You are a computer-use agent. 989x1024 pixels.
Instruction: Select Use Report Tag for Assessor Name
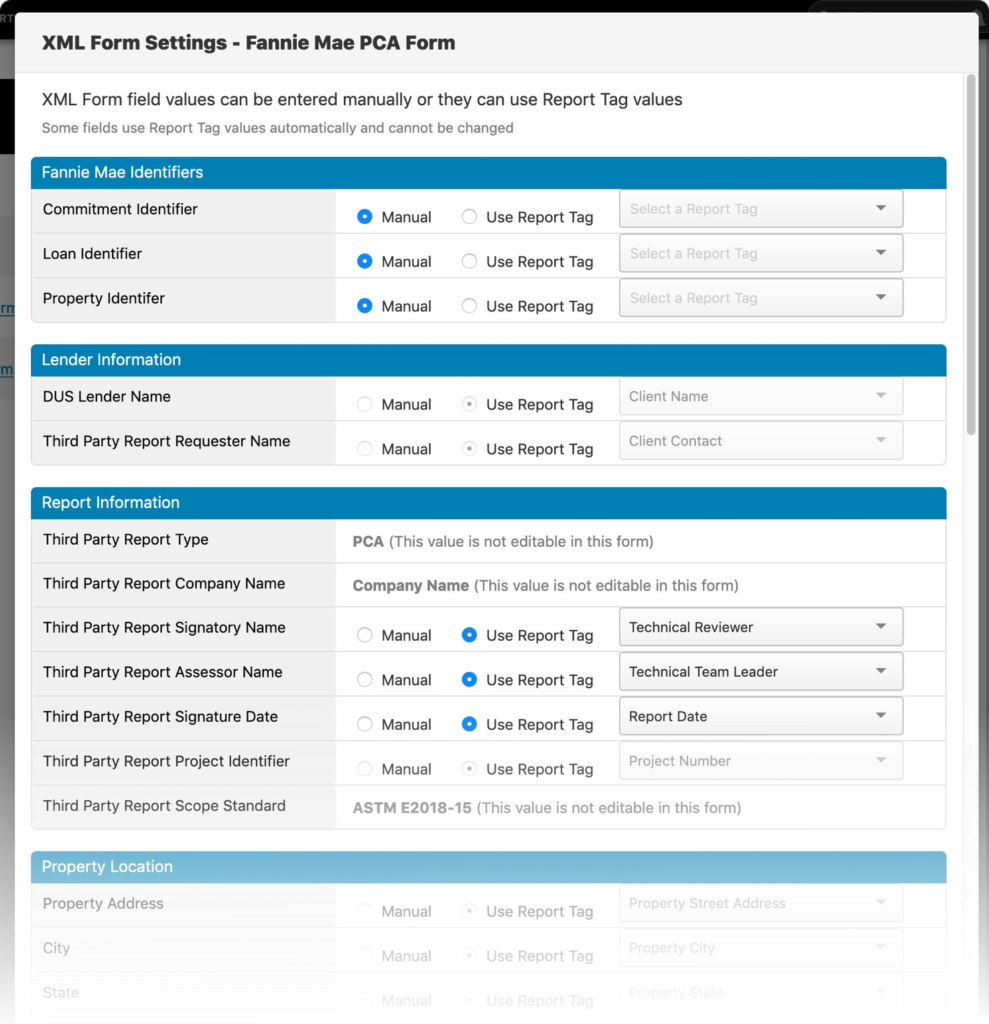click(469, 679)
